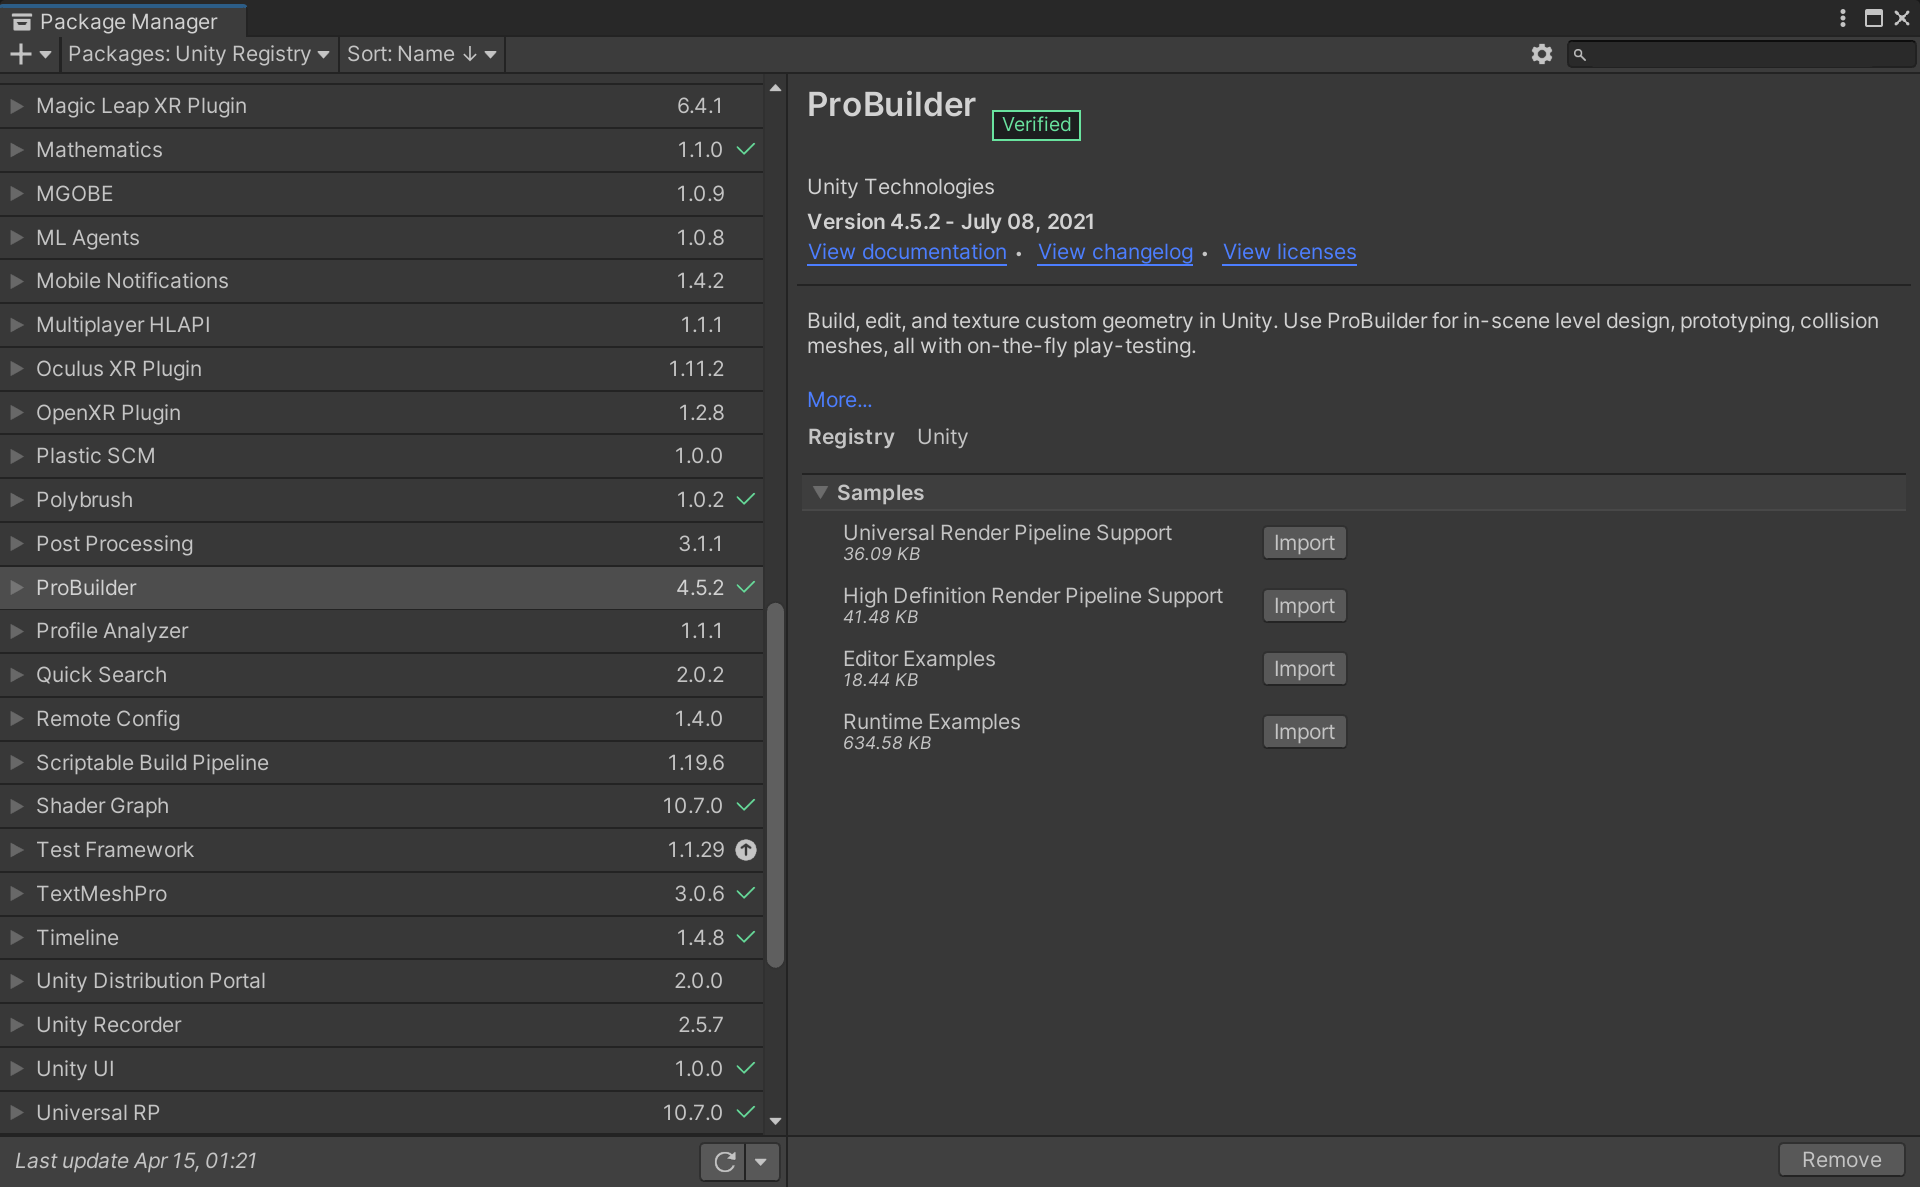Open the View changelog link
The image size is (1920, 1187).
pos(1115,252)
